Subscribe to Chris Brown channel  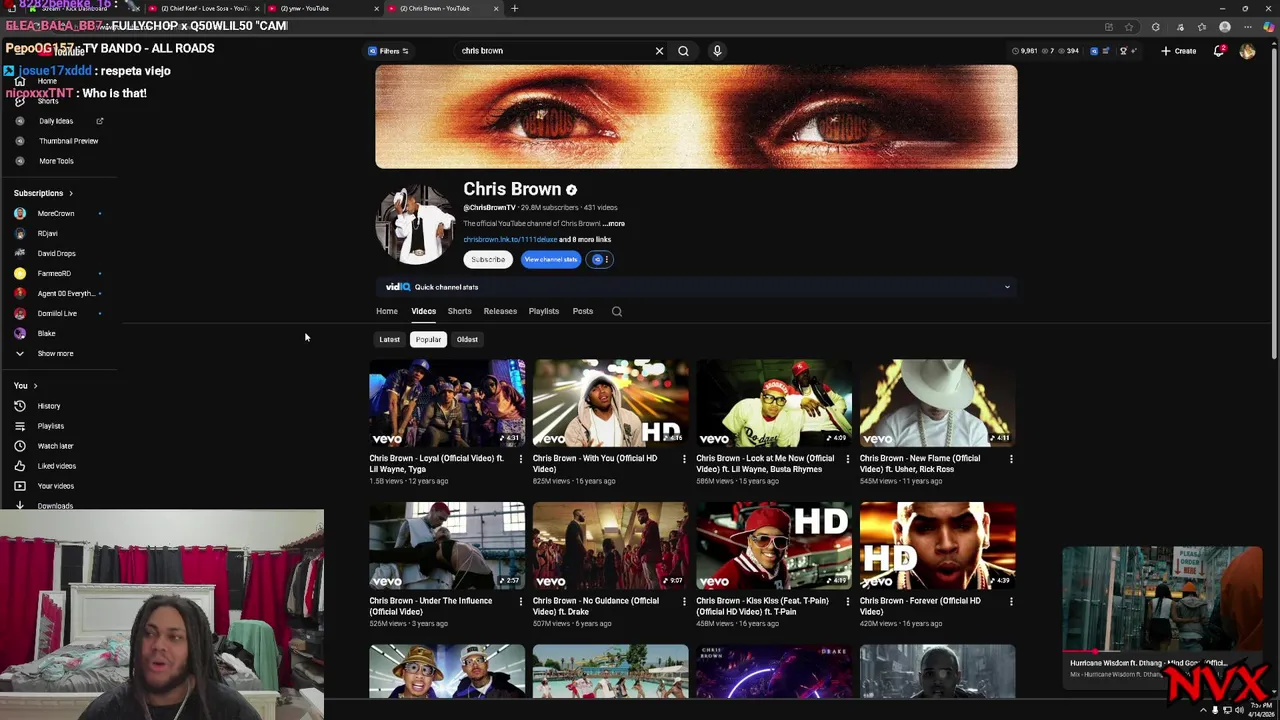tap(488, 259)
